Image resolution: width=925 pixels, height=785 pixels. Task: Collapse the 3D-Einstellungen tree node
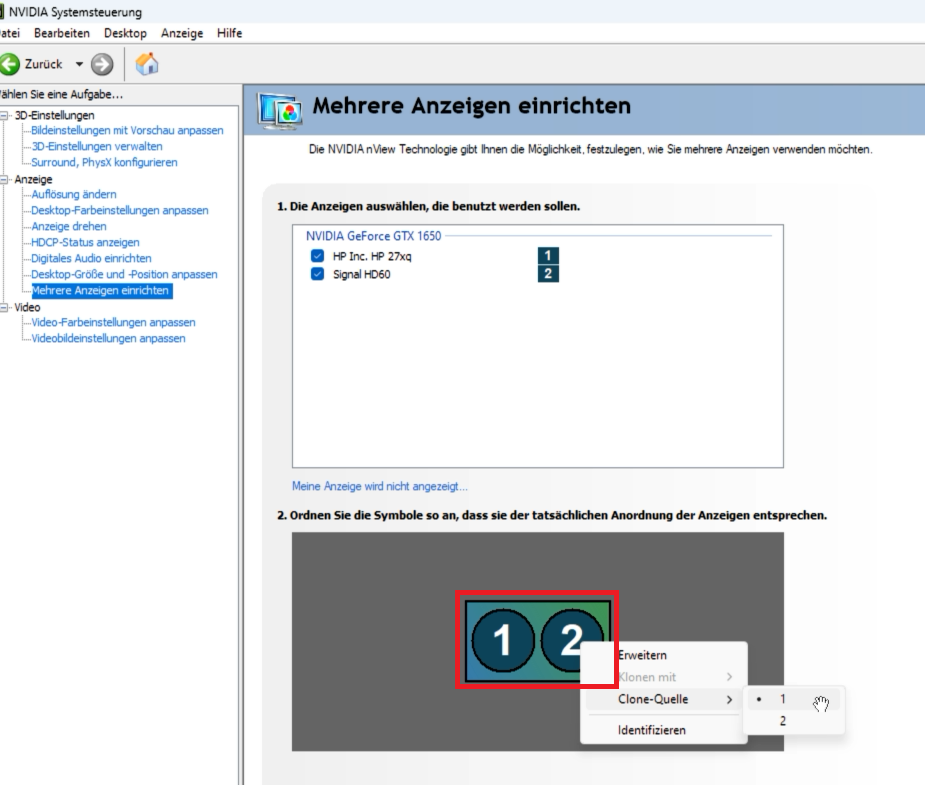[x=4, y=115]
